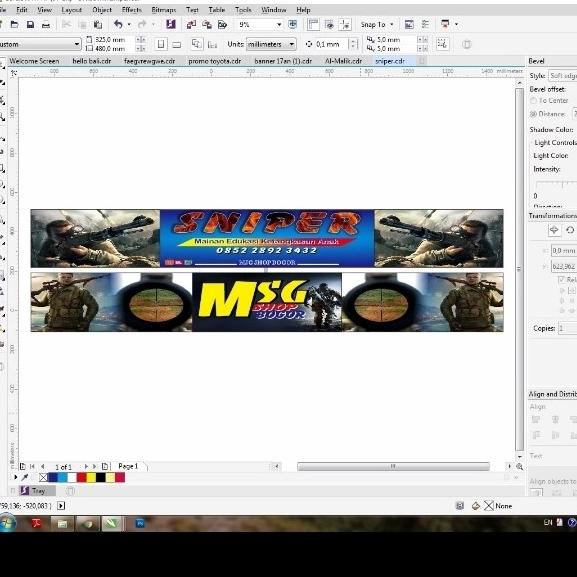Toggle the Show Rulers icon
Image resolution: width=577 pixels, height=577 pixels.
(313, 25)
